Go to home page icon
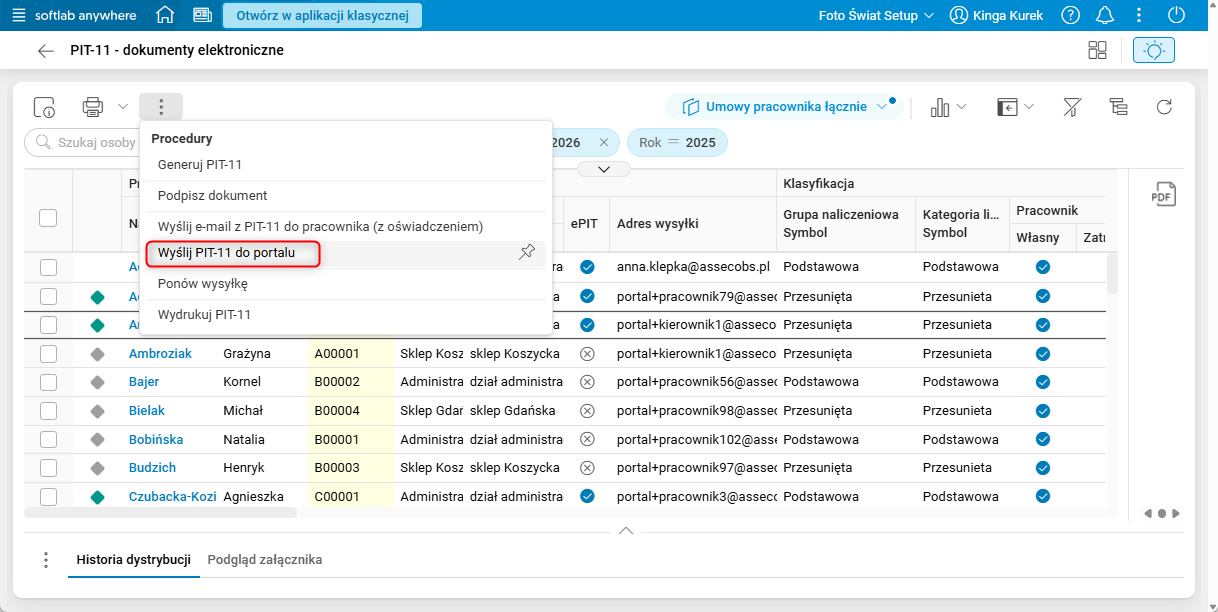The height and width of the screenshot is (612, 1218). 165,15
